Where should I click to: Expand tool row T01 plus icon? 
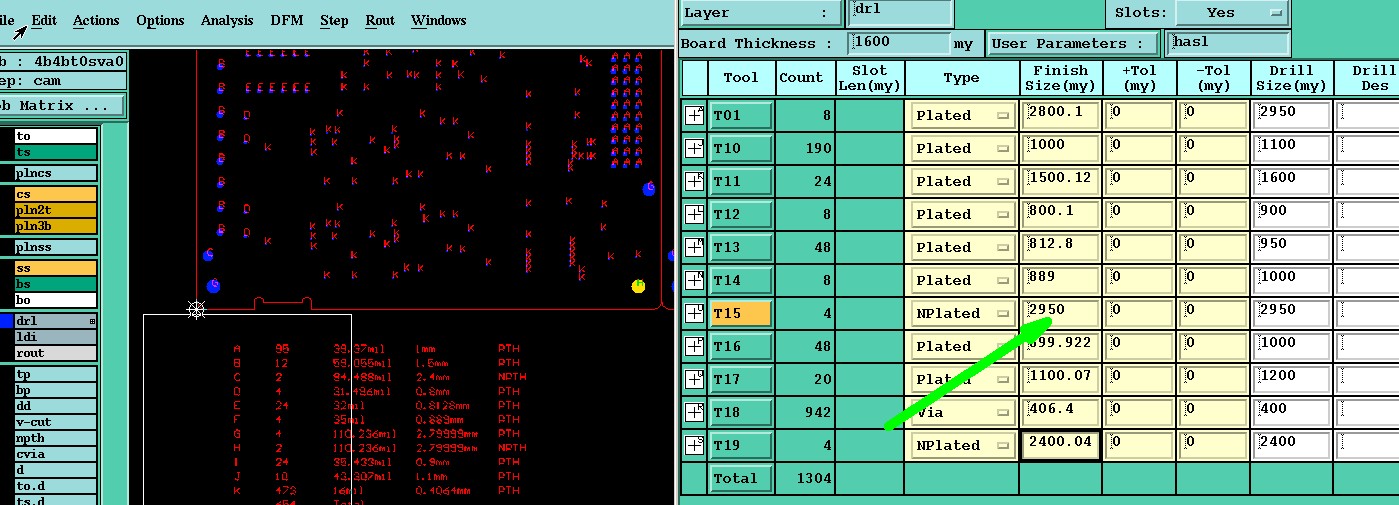[x=694, y=115]
